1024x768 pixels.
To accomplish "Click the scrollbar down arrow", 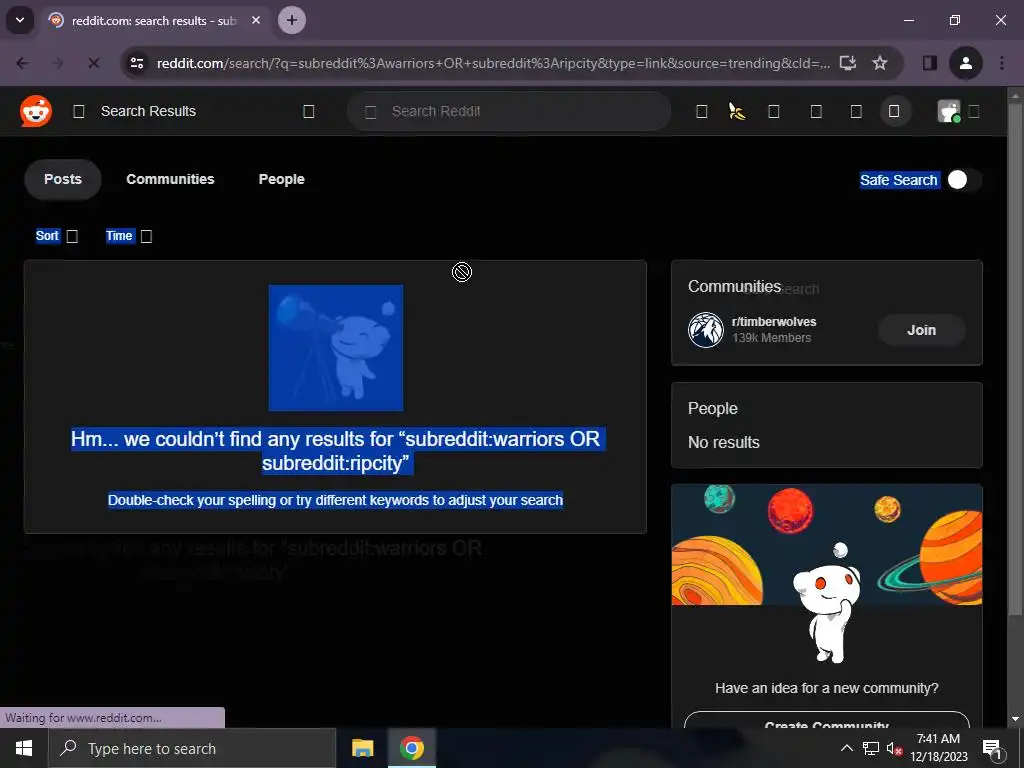I will point(1015,720).
